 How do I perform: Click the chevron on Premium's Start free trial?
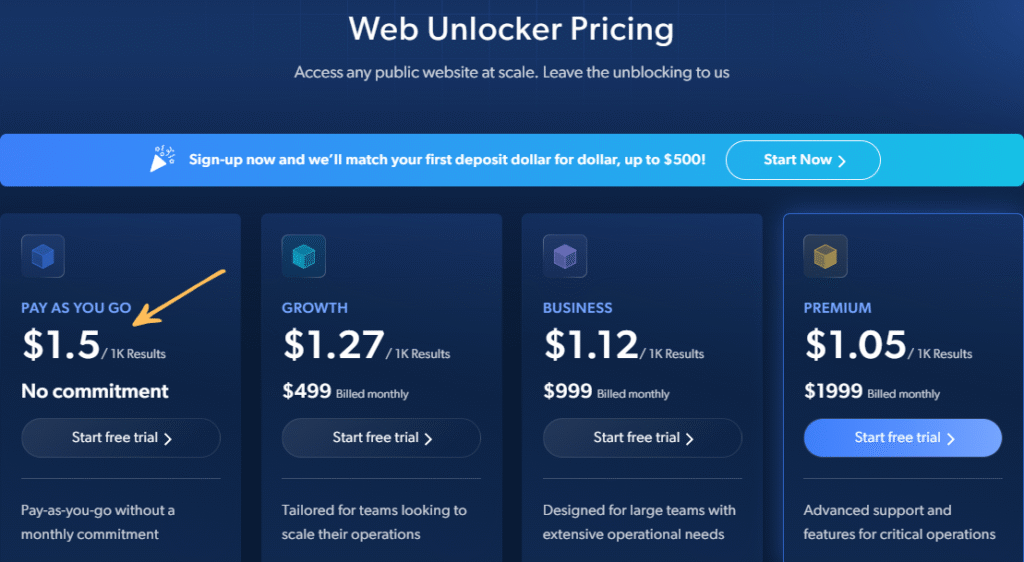[951, 439]
